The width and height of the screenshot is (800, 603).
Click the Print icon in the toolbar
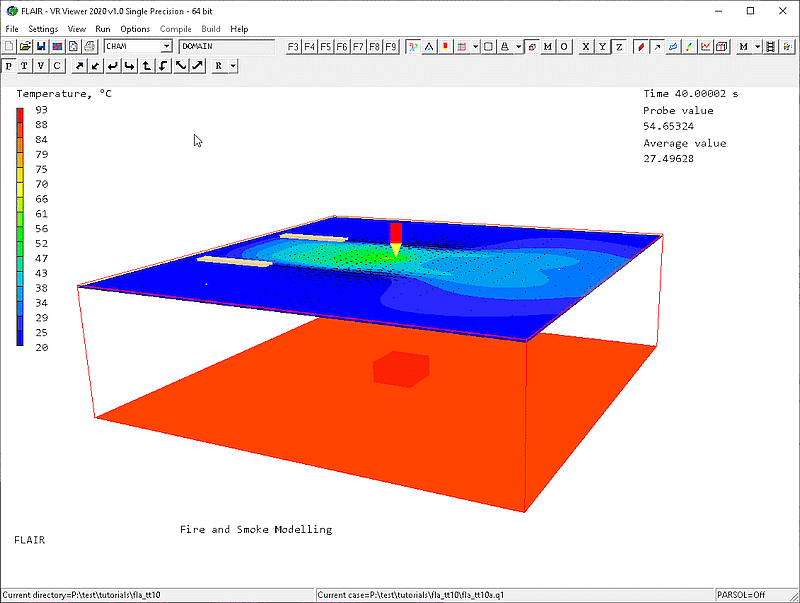89,46
